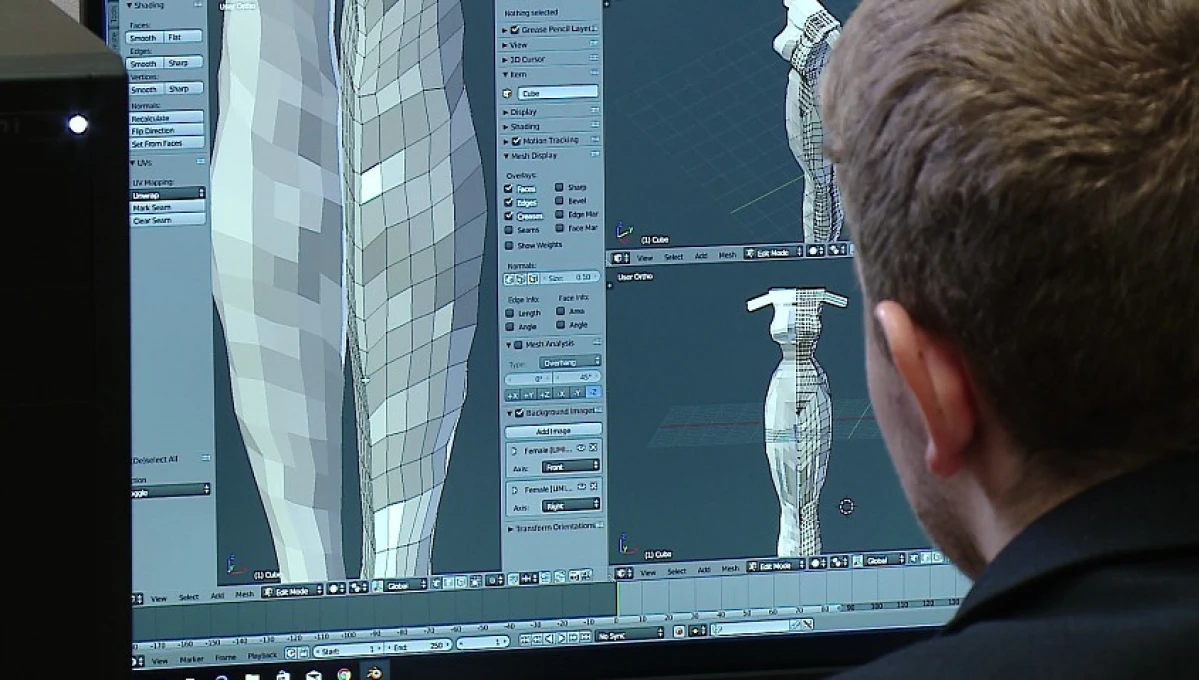
Task: Open the Edit Mode dropdown in the left viewport
Action: pyautogui.click(x=292, y=591)
